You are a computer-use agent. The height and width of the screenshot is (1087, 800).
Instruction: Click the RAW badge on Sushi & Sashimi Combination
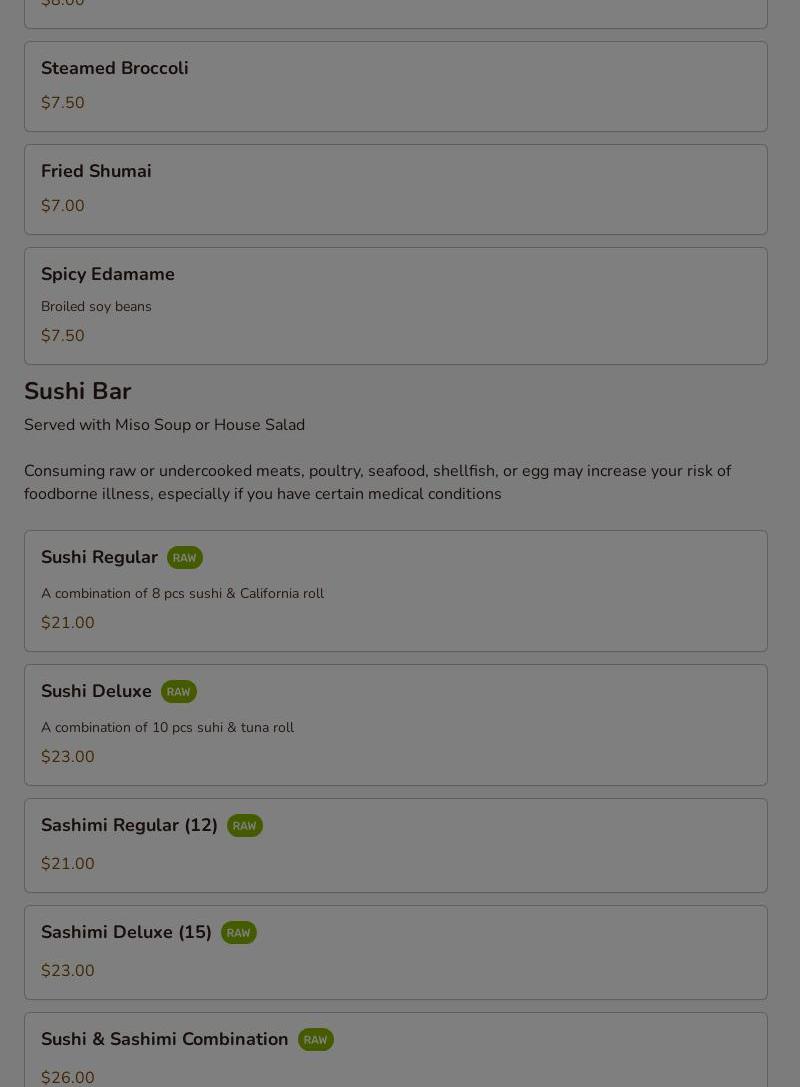point(315,1040)
